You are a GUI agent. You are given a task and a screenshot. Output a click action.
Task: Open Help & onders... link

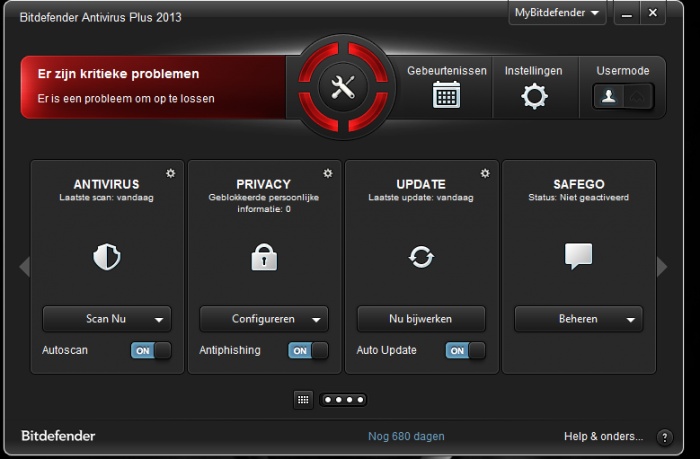pyautogui.click(x=604, y=436)
